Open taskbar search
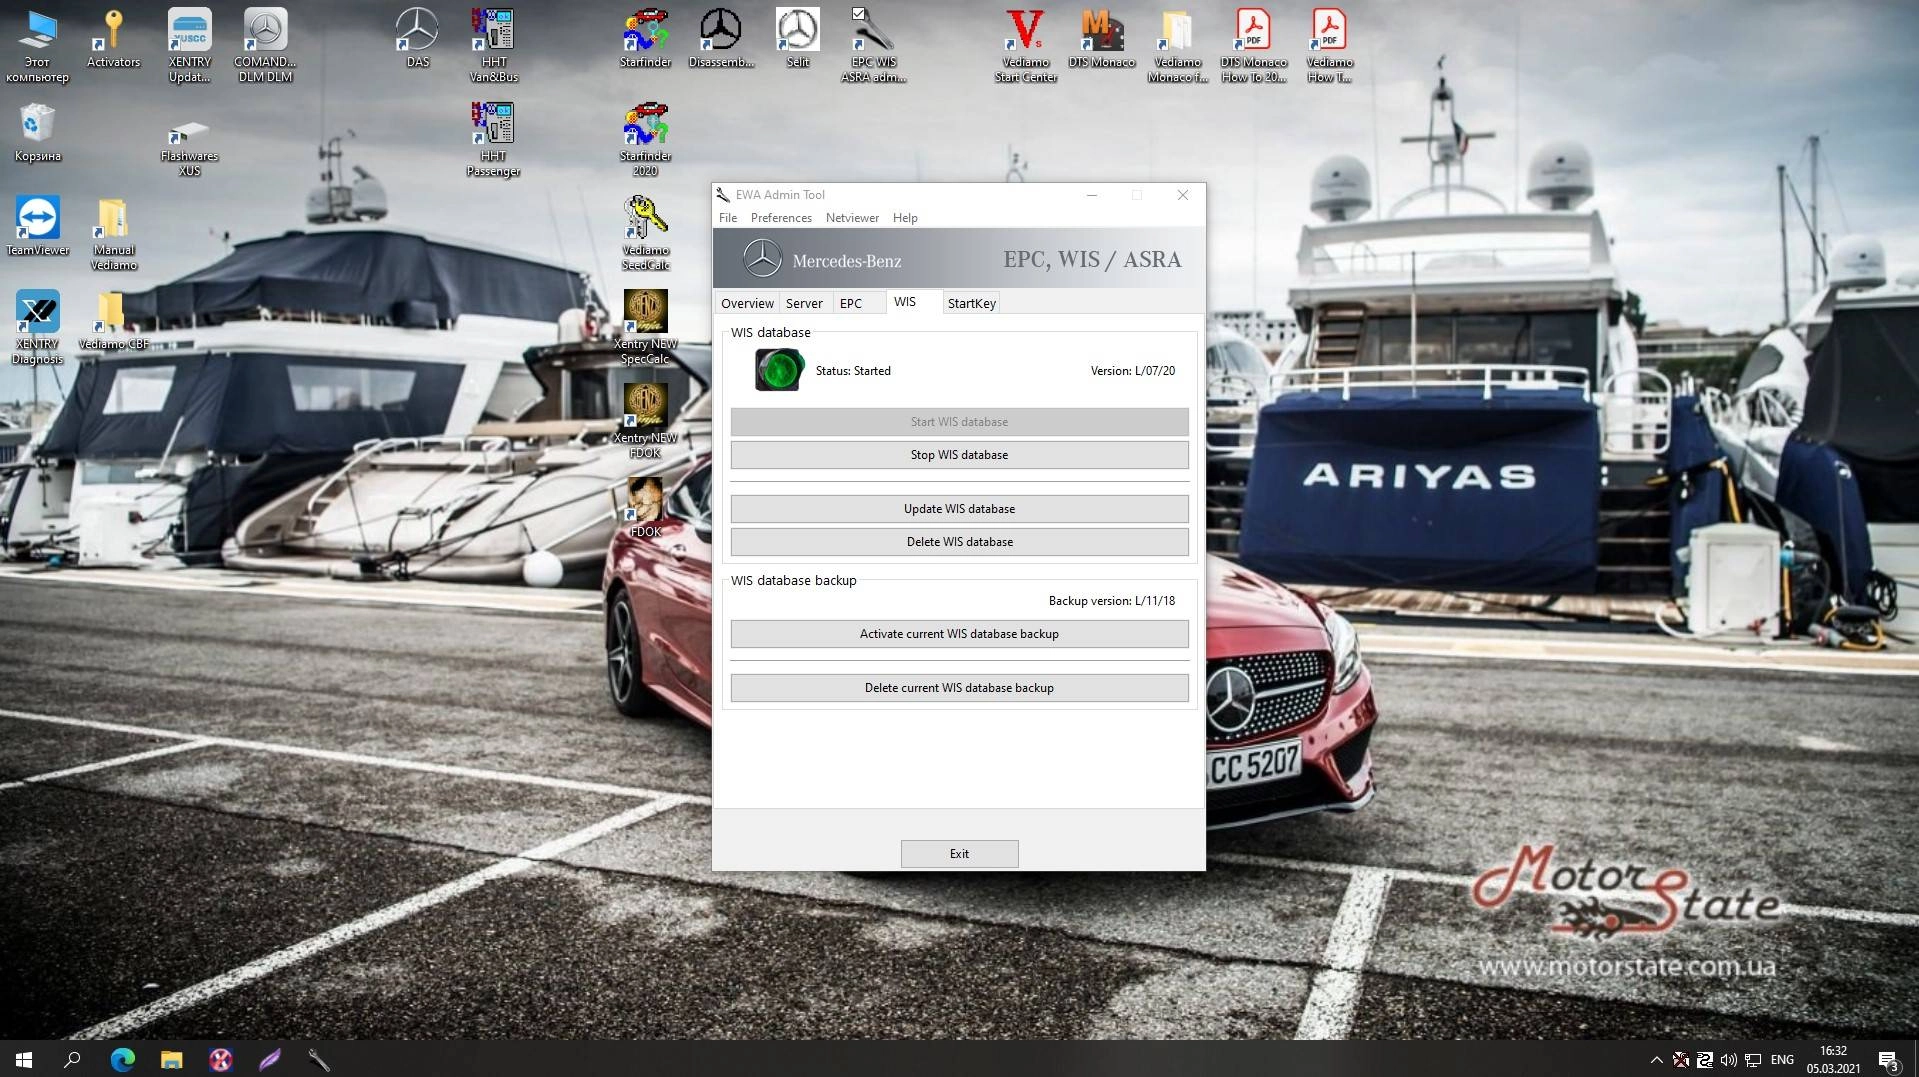 tap(72, 1059)
